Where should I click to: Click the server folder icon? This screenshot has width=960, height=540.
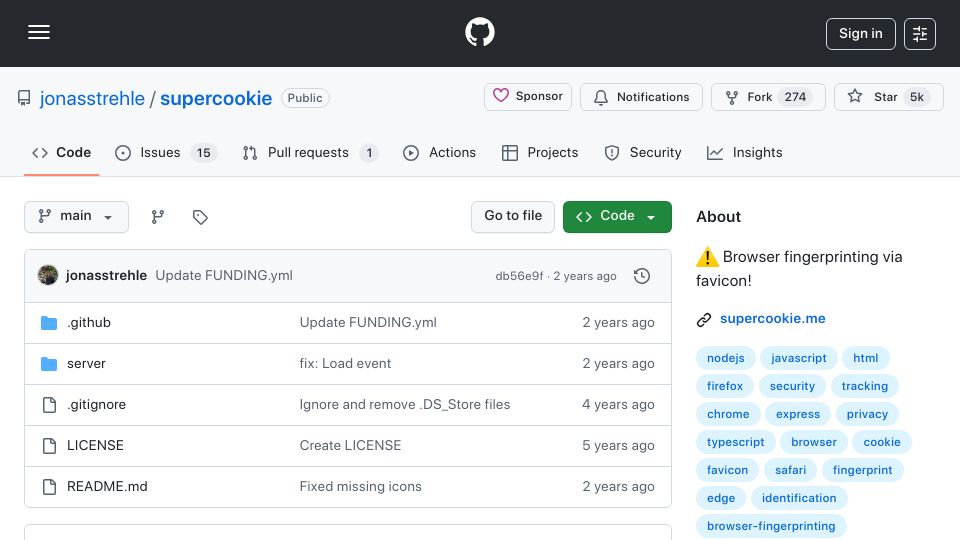pyautogui.click(x=49, y=364)
